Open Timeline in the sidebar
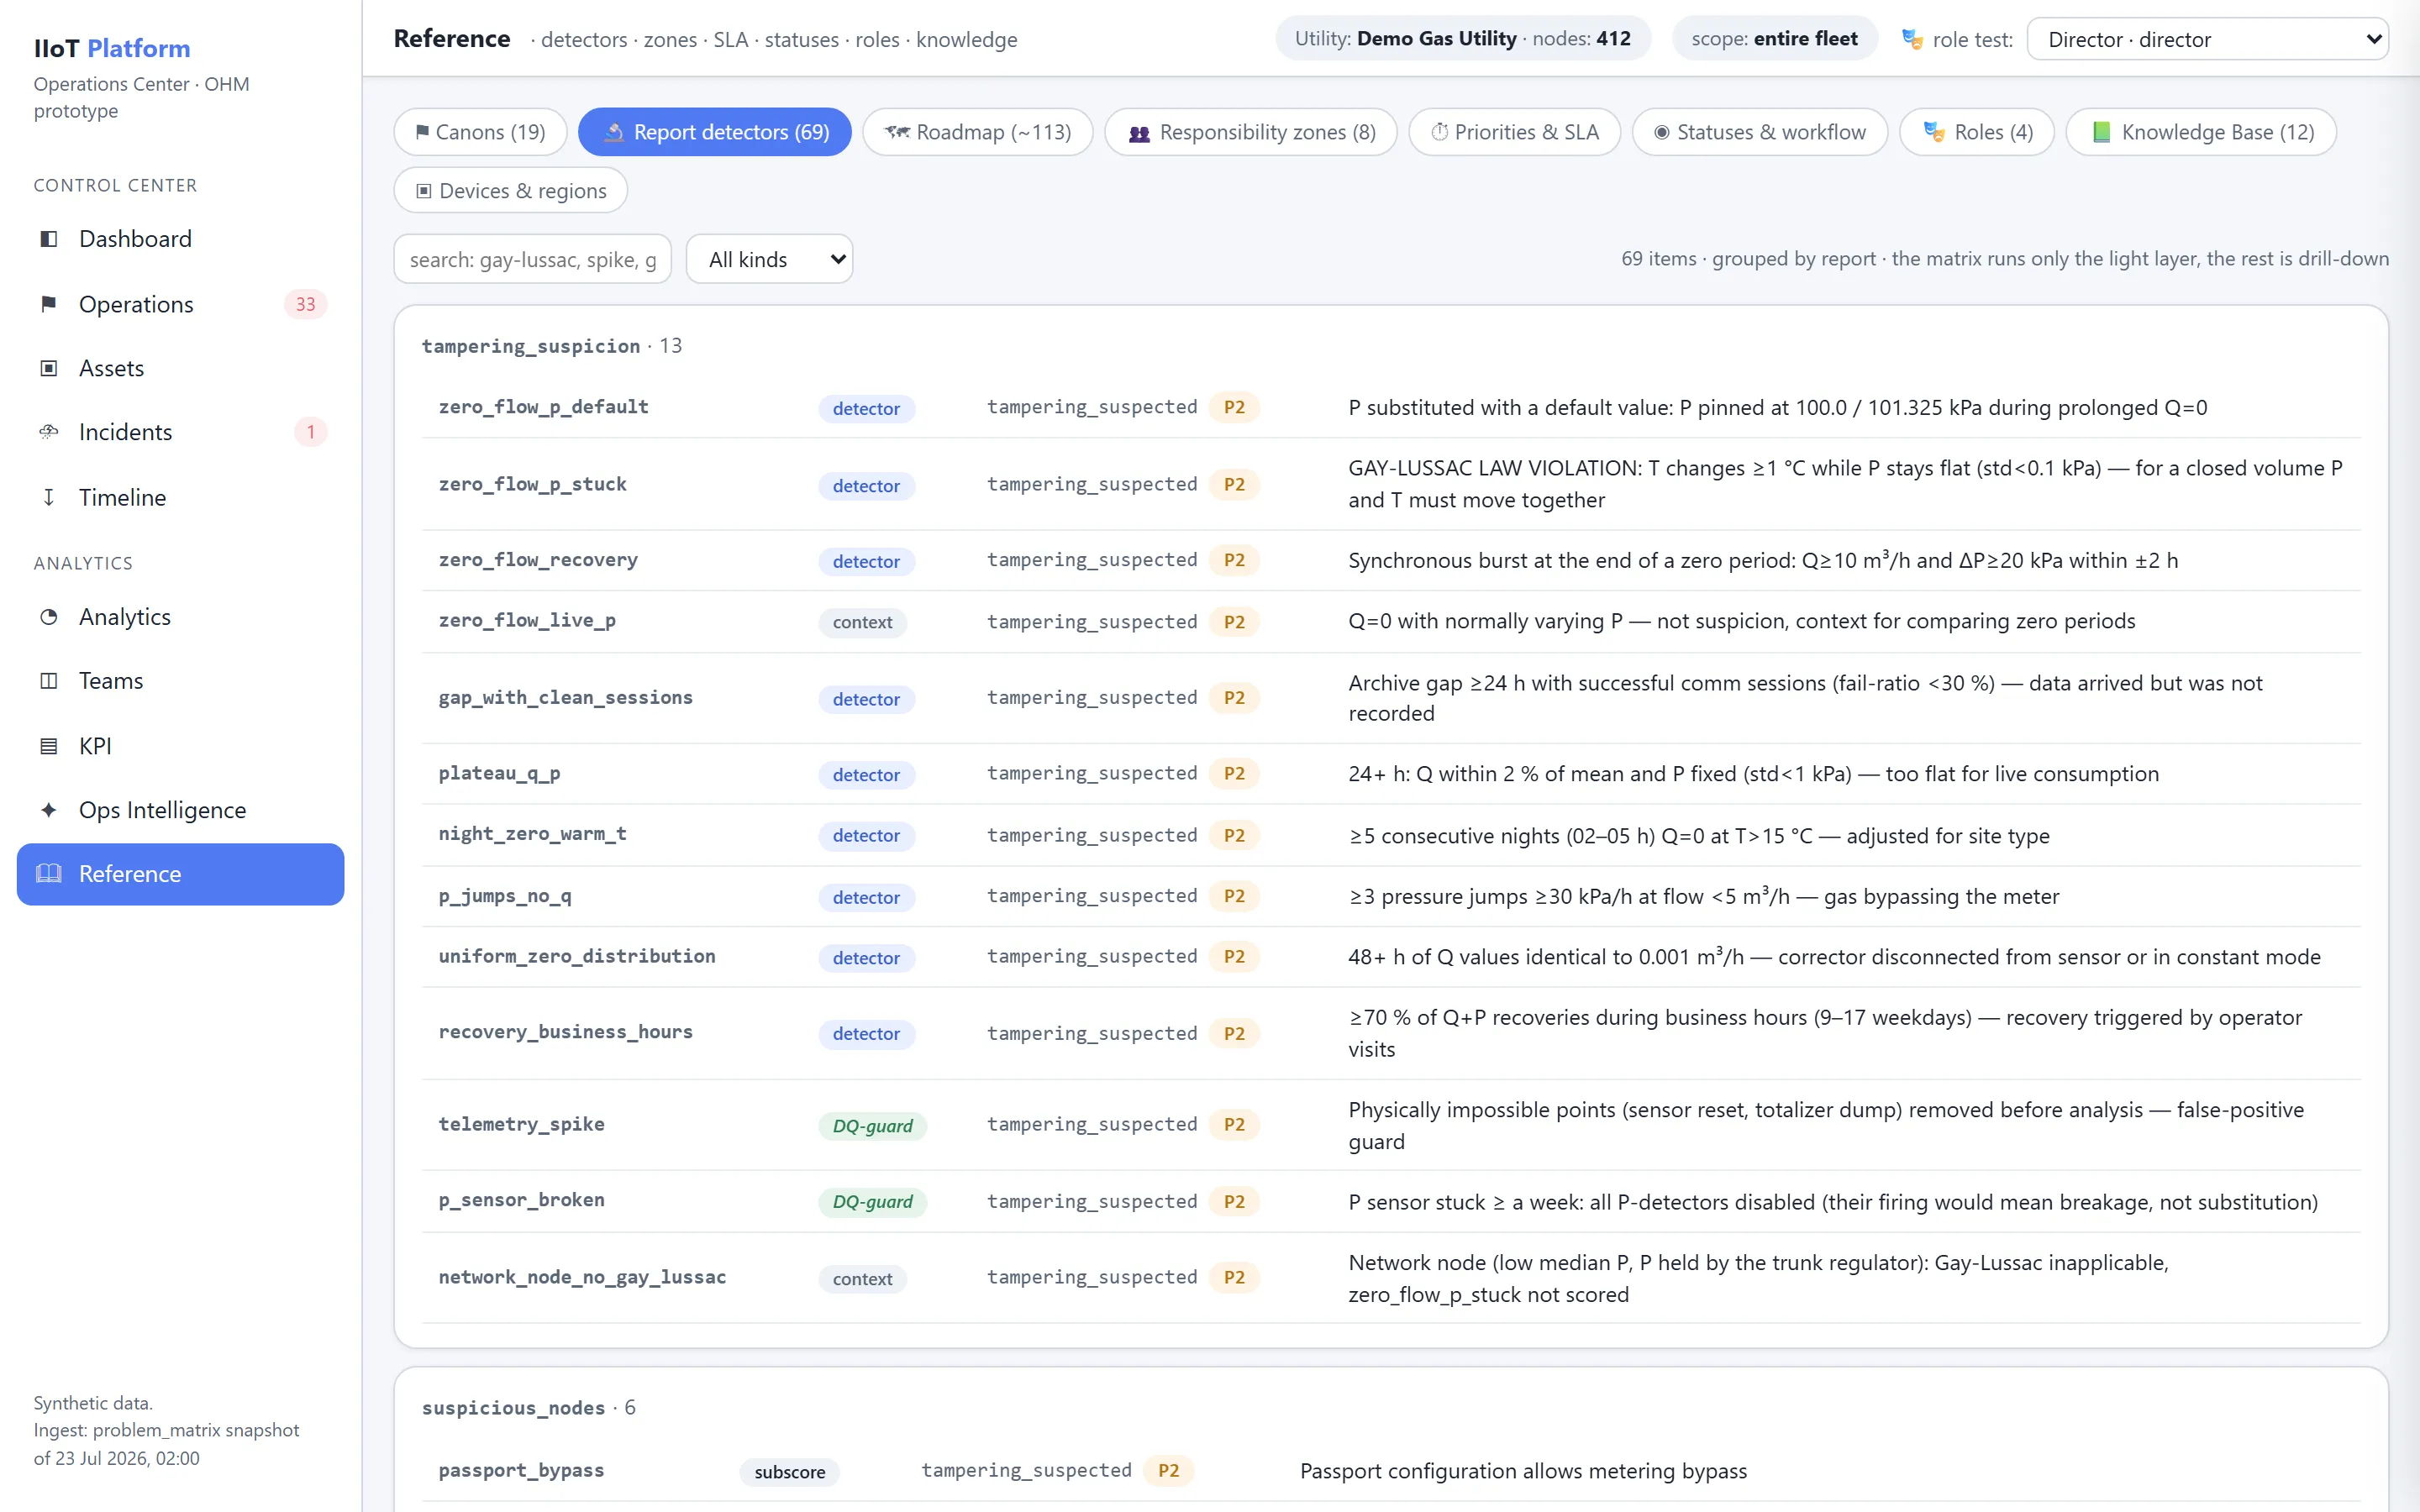Image resolution: width=2420 pixels, height=1512 pixels. point(180,497)
